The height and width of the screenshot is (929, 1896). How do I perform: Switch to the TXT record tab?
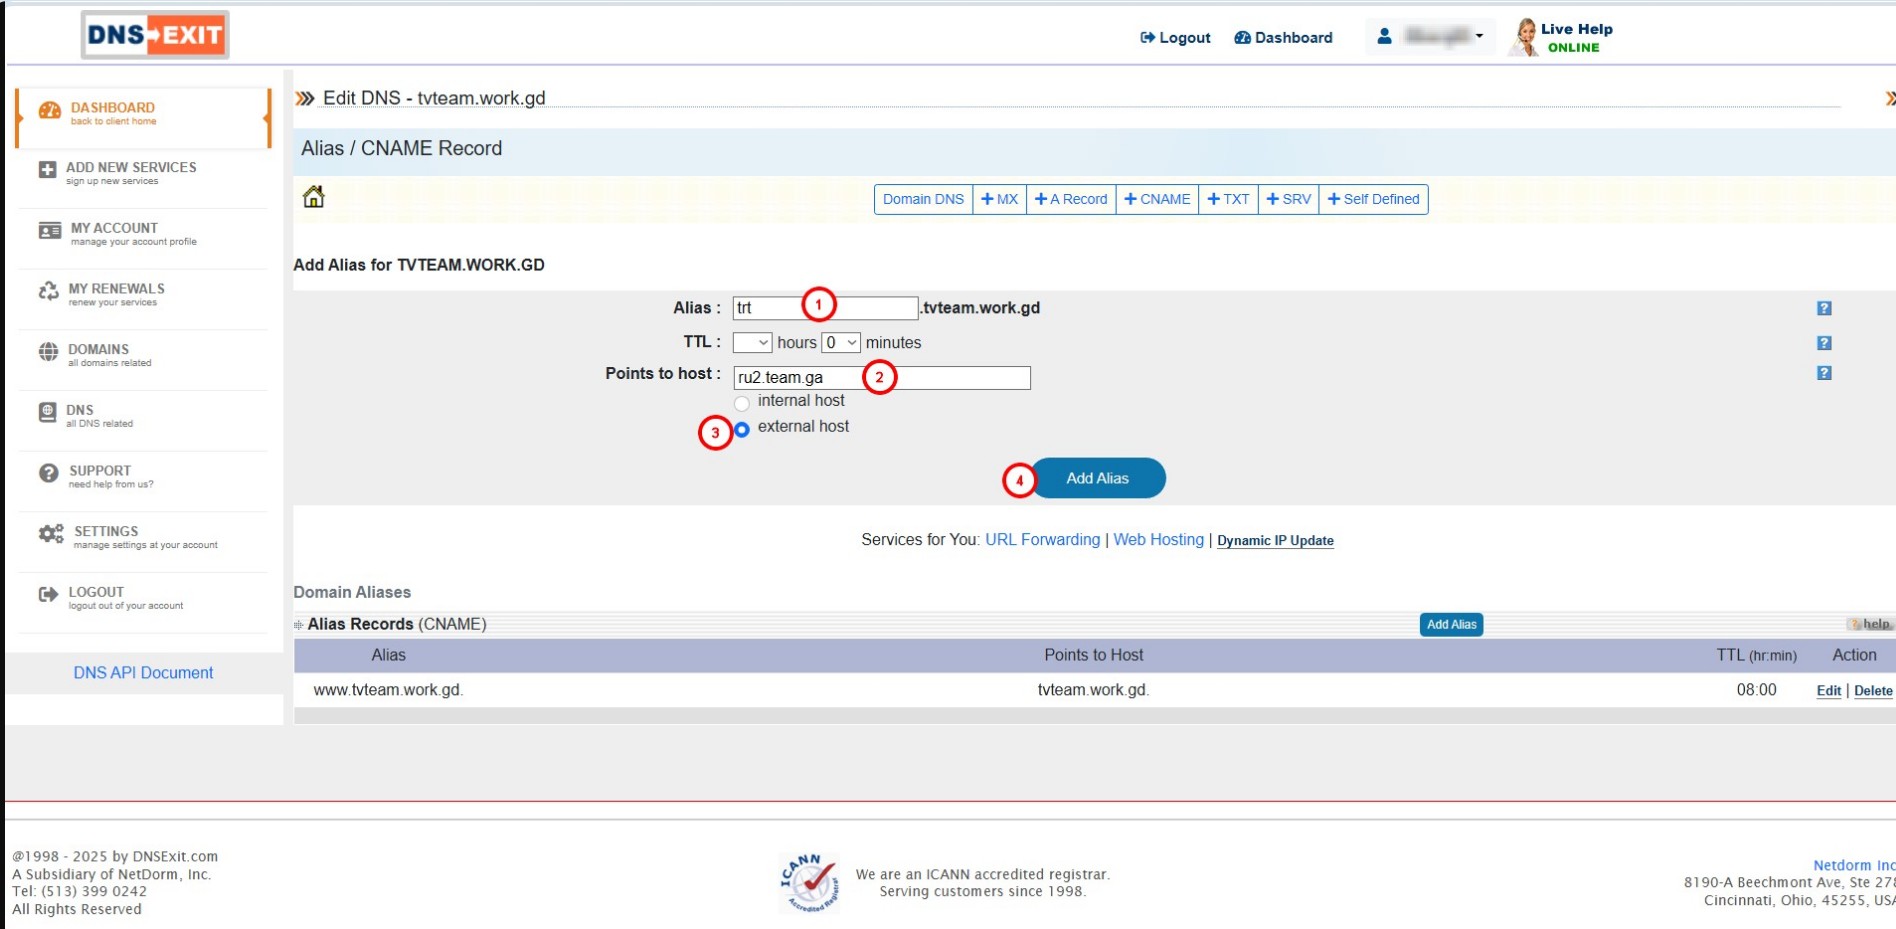1228,199
